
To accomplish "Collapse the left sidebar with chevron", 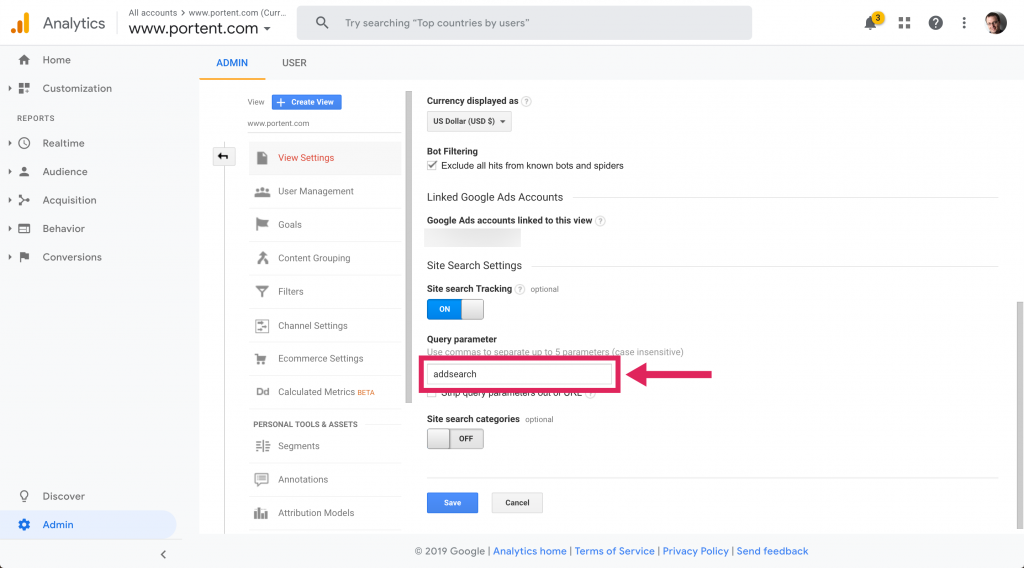I will 163,554.
